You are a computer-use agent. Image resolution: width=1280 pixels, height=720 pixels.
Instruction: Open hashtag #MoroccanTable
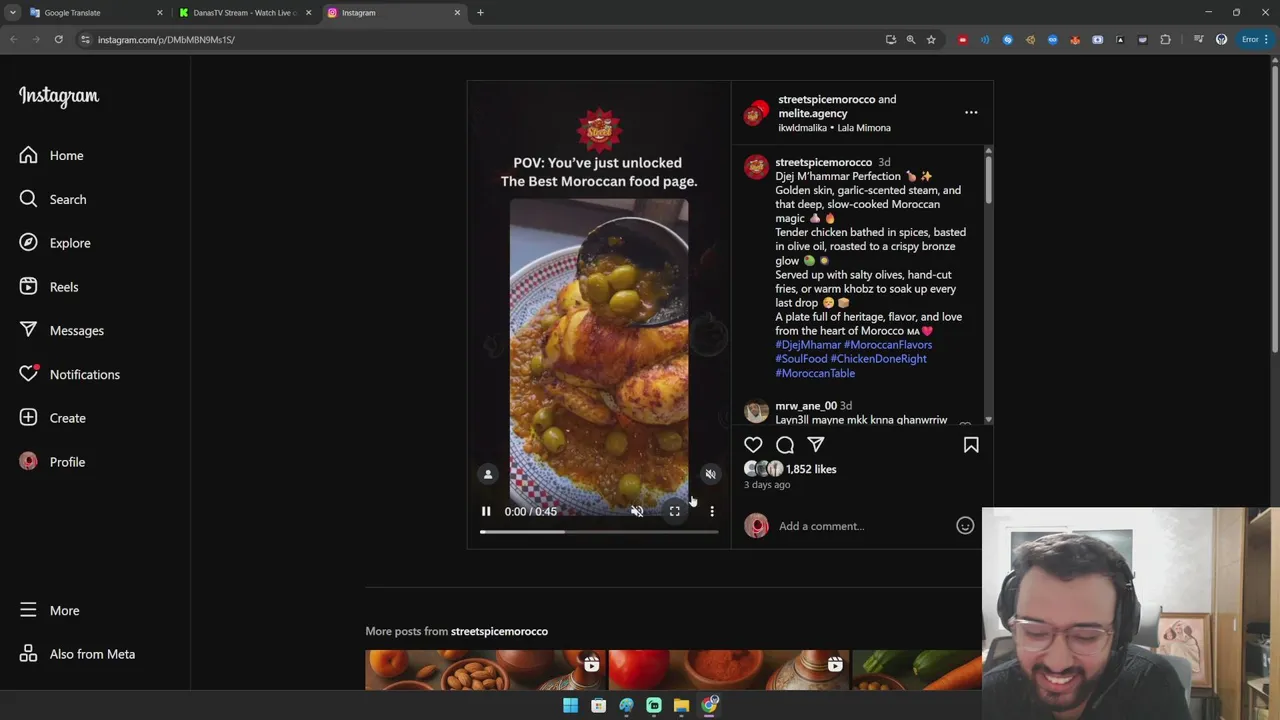pyautogui.click(x=815, y=373)
